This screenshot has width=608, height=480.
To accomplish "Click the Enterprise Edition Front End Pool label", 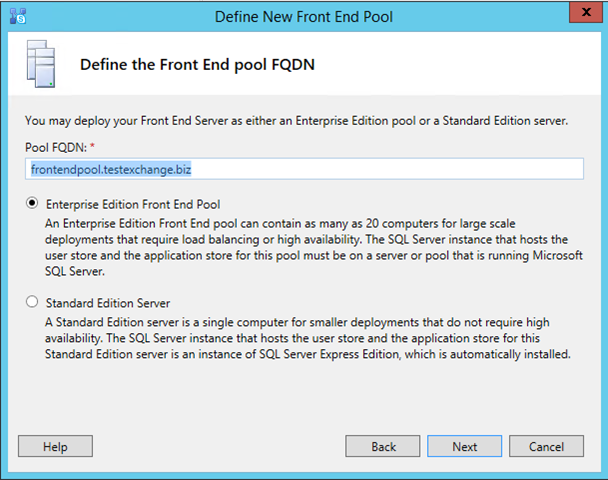I will tap(133, 204).
